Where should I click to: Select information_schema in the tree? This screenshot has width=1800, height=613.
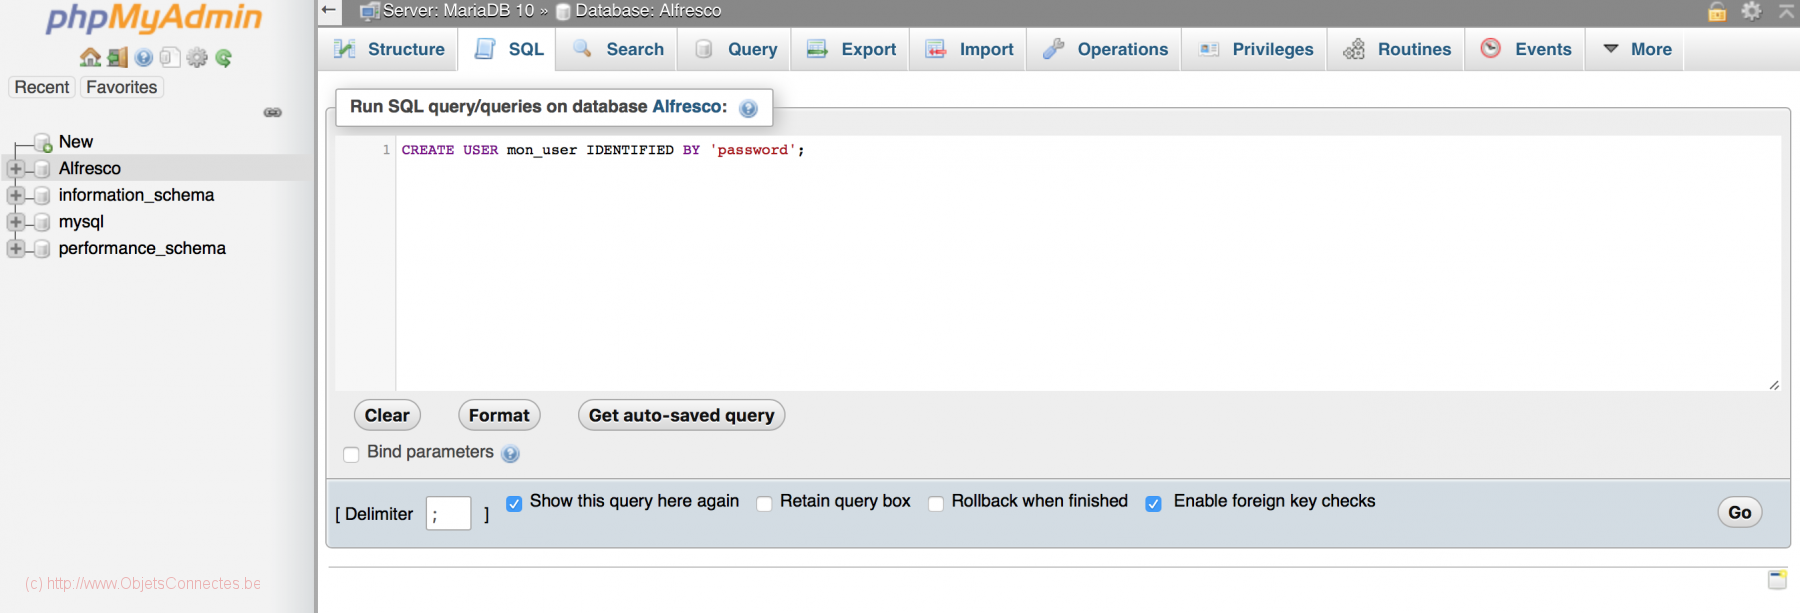(136, 195)
